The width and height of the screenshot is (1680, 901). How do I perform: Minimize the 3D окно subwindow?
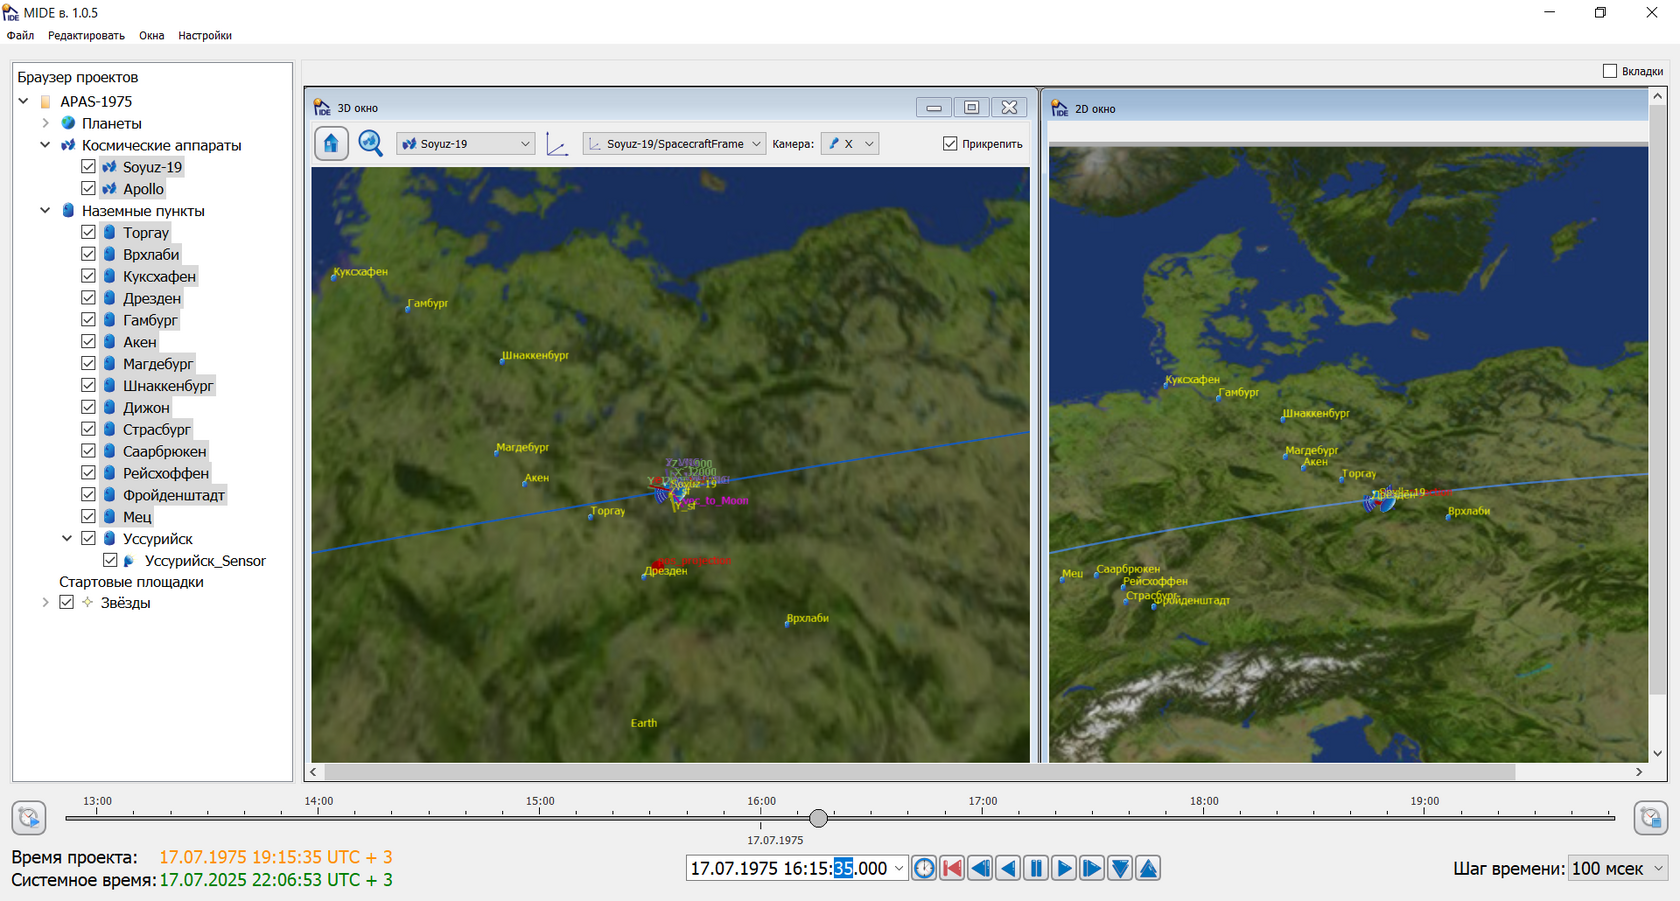[x=934, y=107]
